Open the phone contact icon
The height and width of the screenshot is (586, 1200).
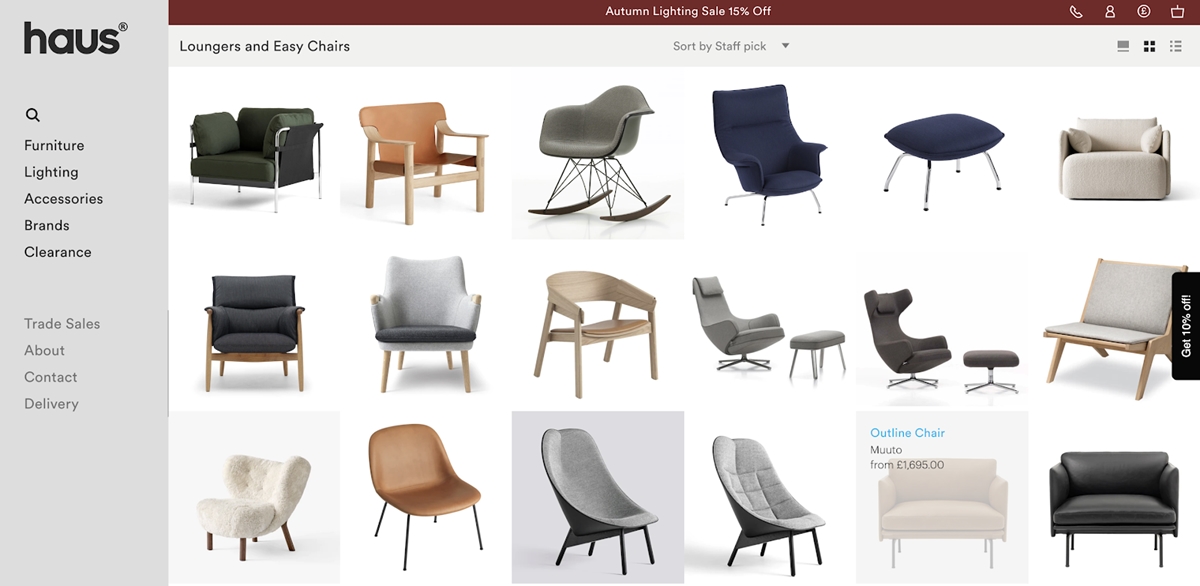click(x=1076, y=12)
